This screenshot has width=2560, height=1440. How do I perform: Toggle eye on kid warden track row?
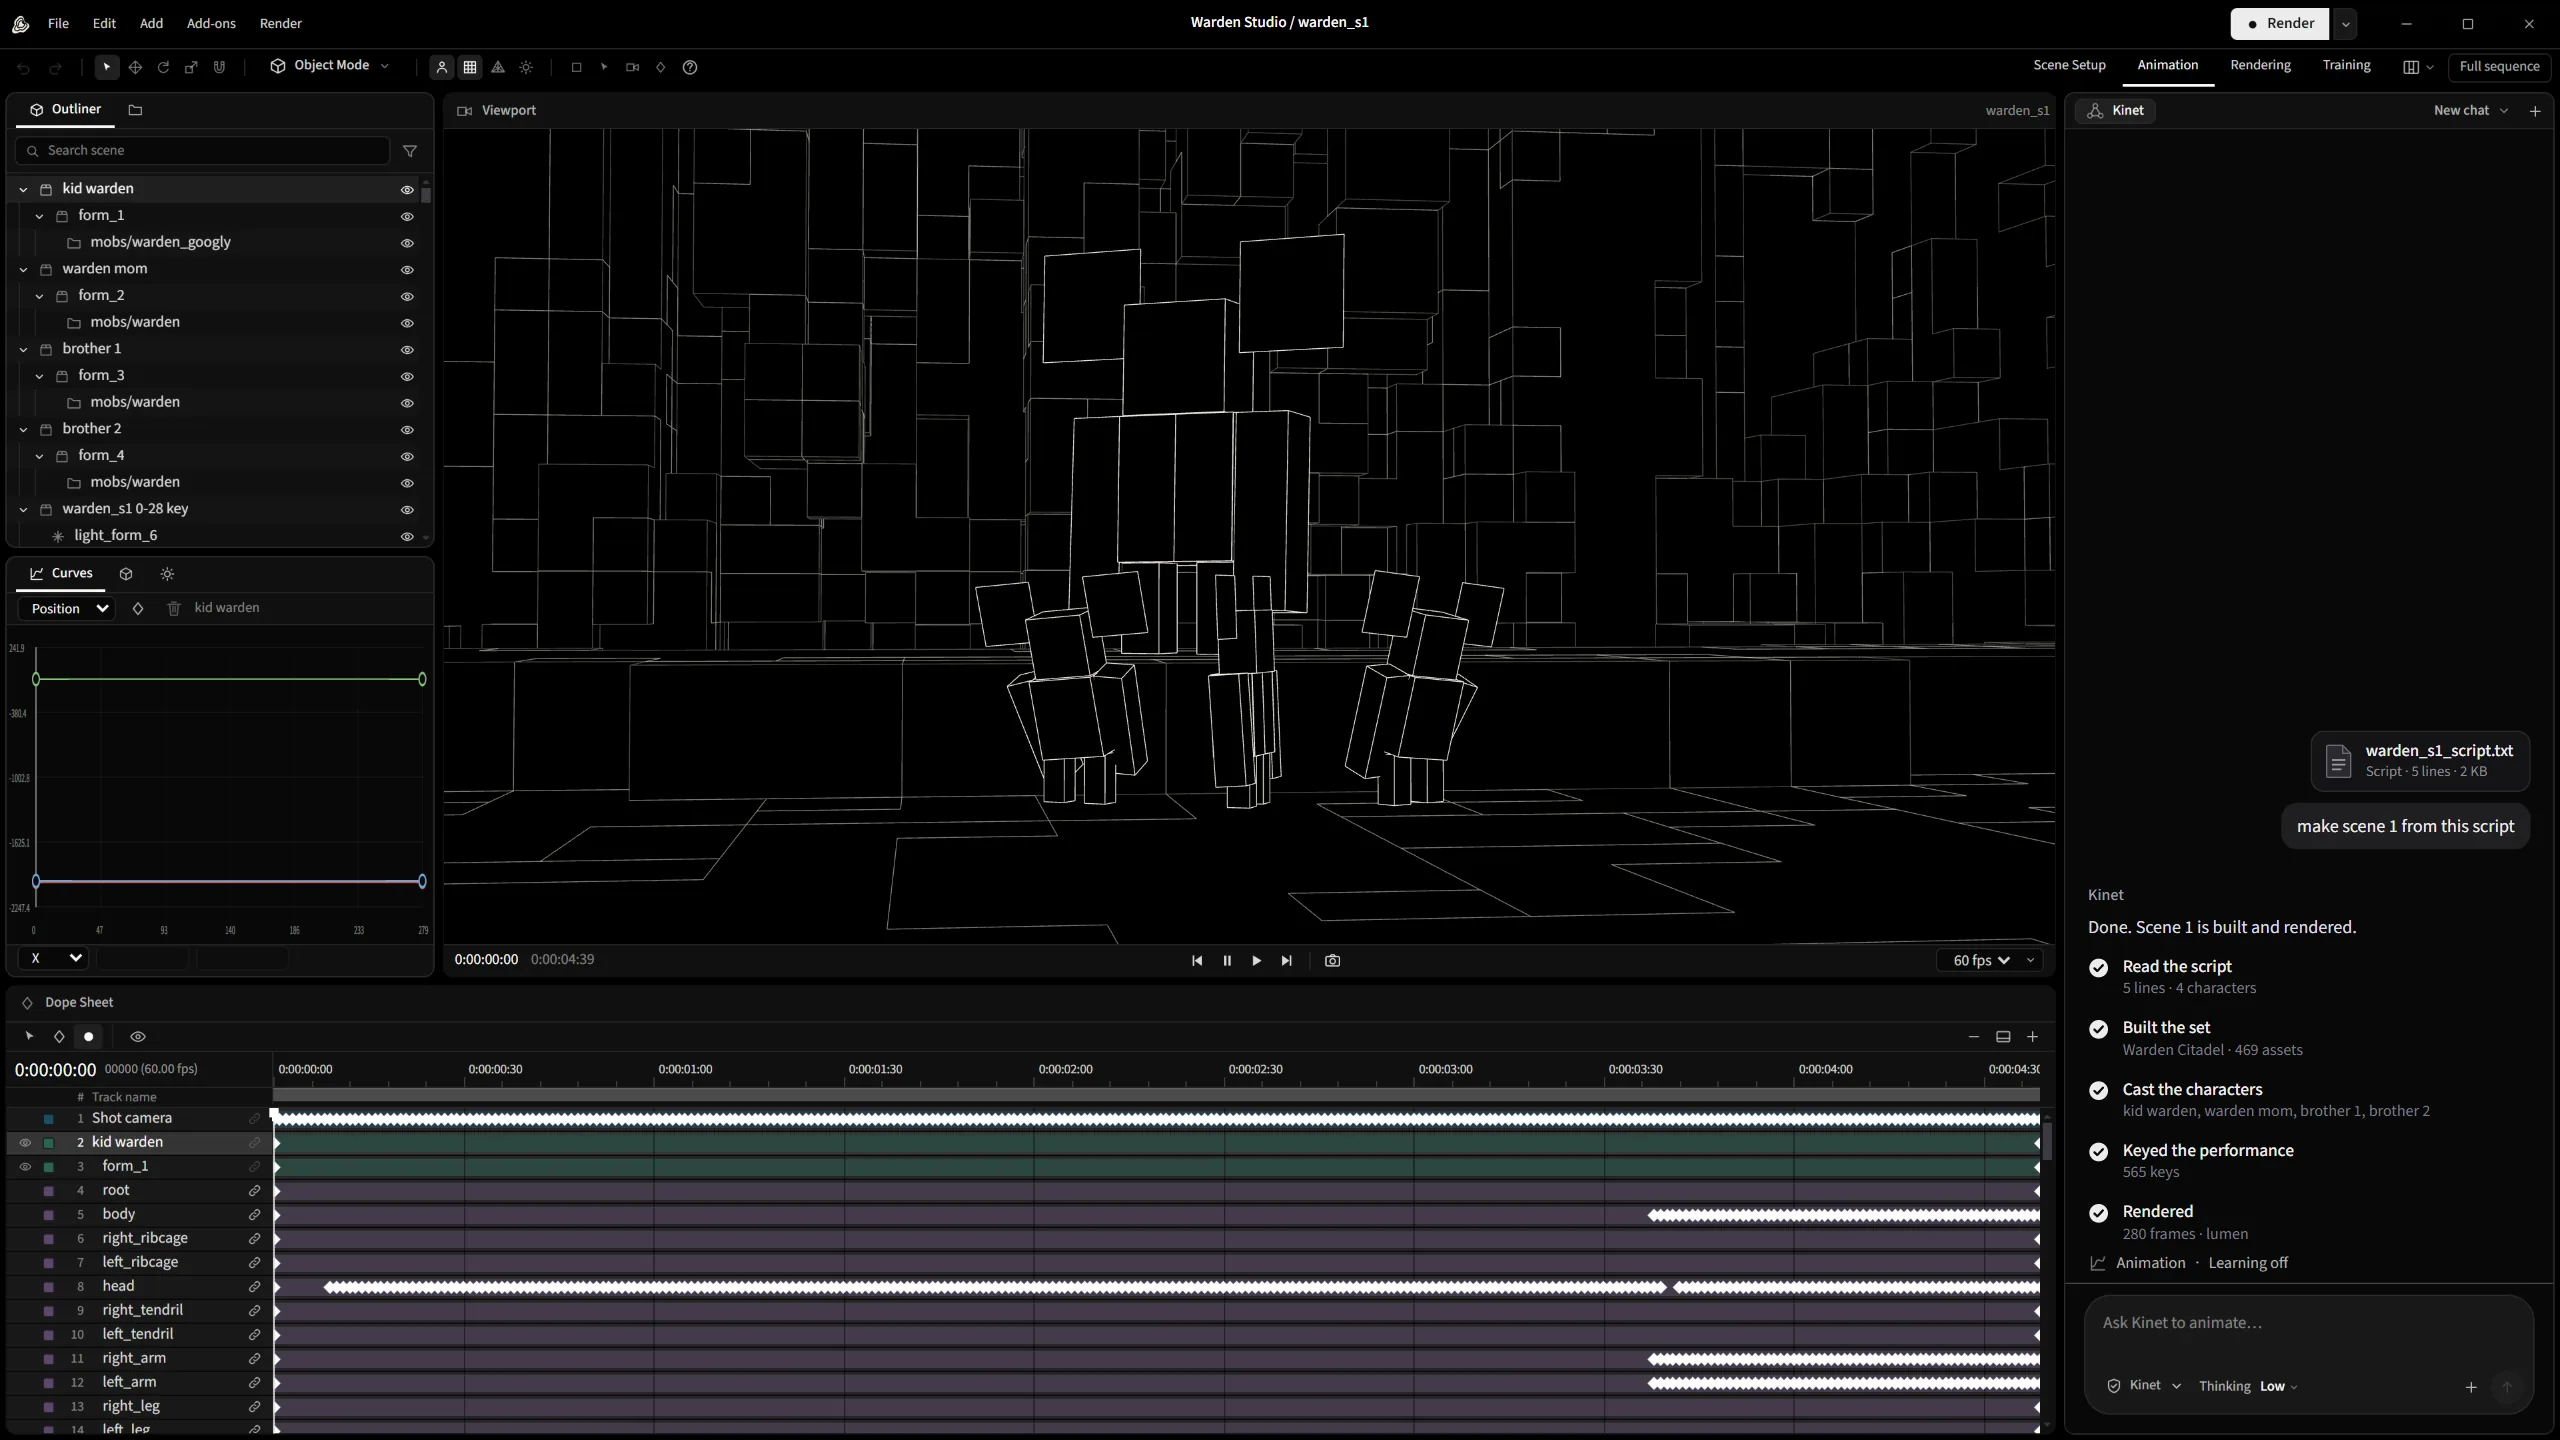point(25,1143)
